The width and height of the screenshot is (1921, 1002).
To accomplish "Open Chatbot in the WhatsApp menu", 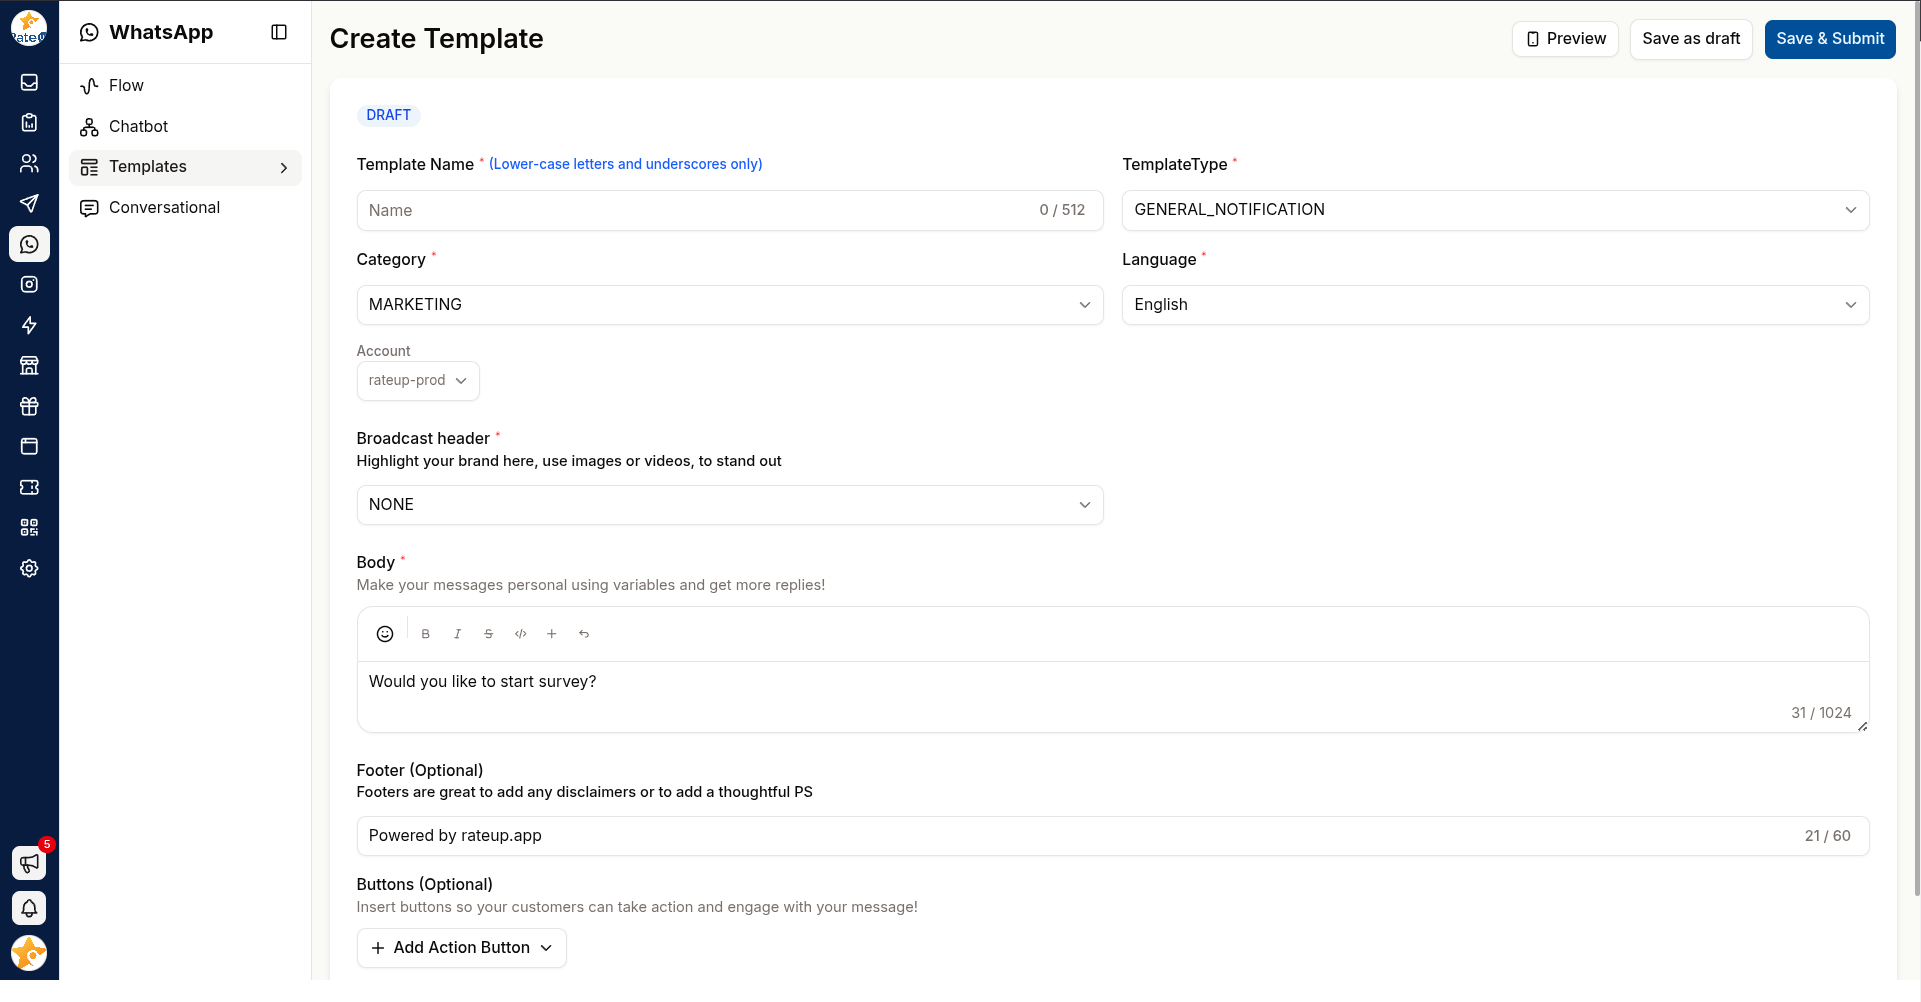I will click(185, 127).
